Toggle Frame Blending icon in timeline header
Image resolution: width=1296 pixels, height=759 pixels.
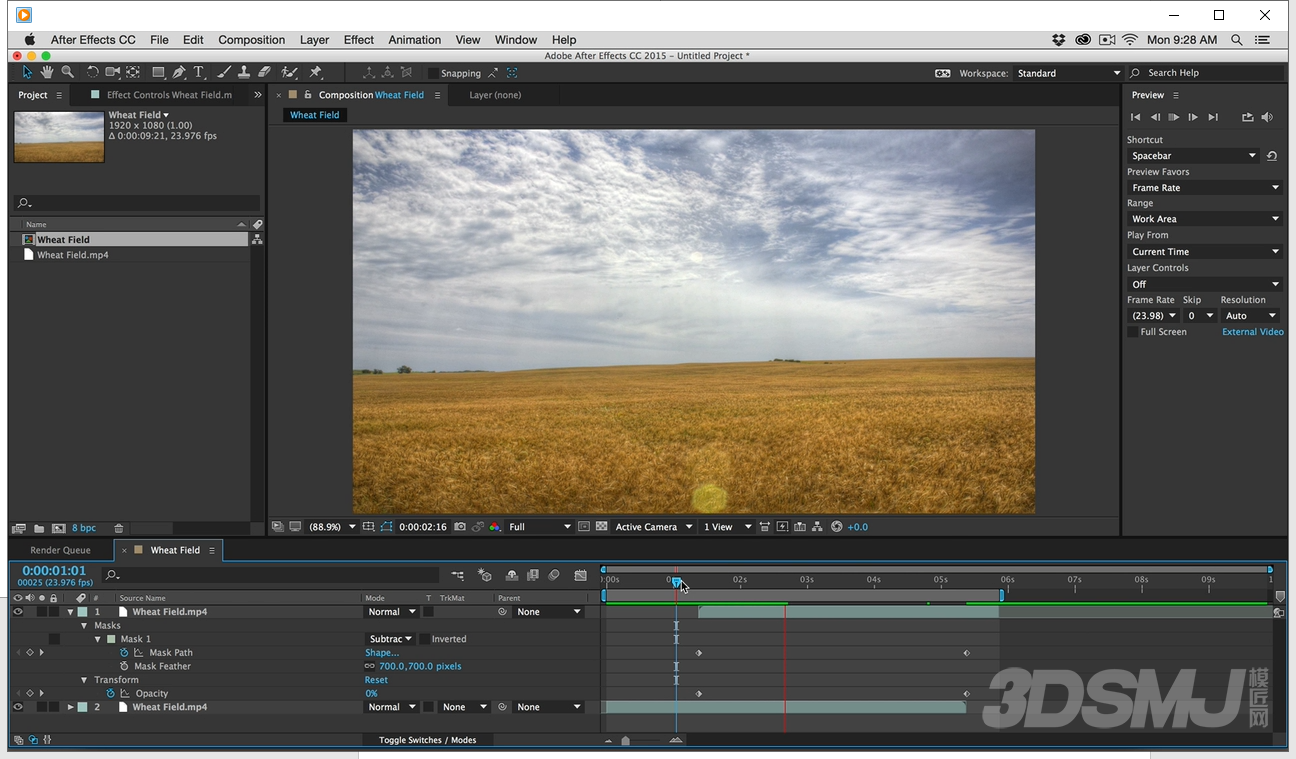(533, 575)
